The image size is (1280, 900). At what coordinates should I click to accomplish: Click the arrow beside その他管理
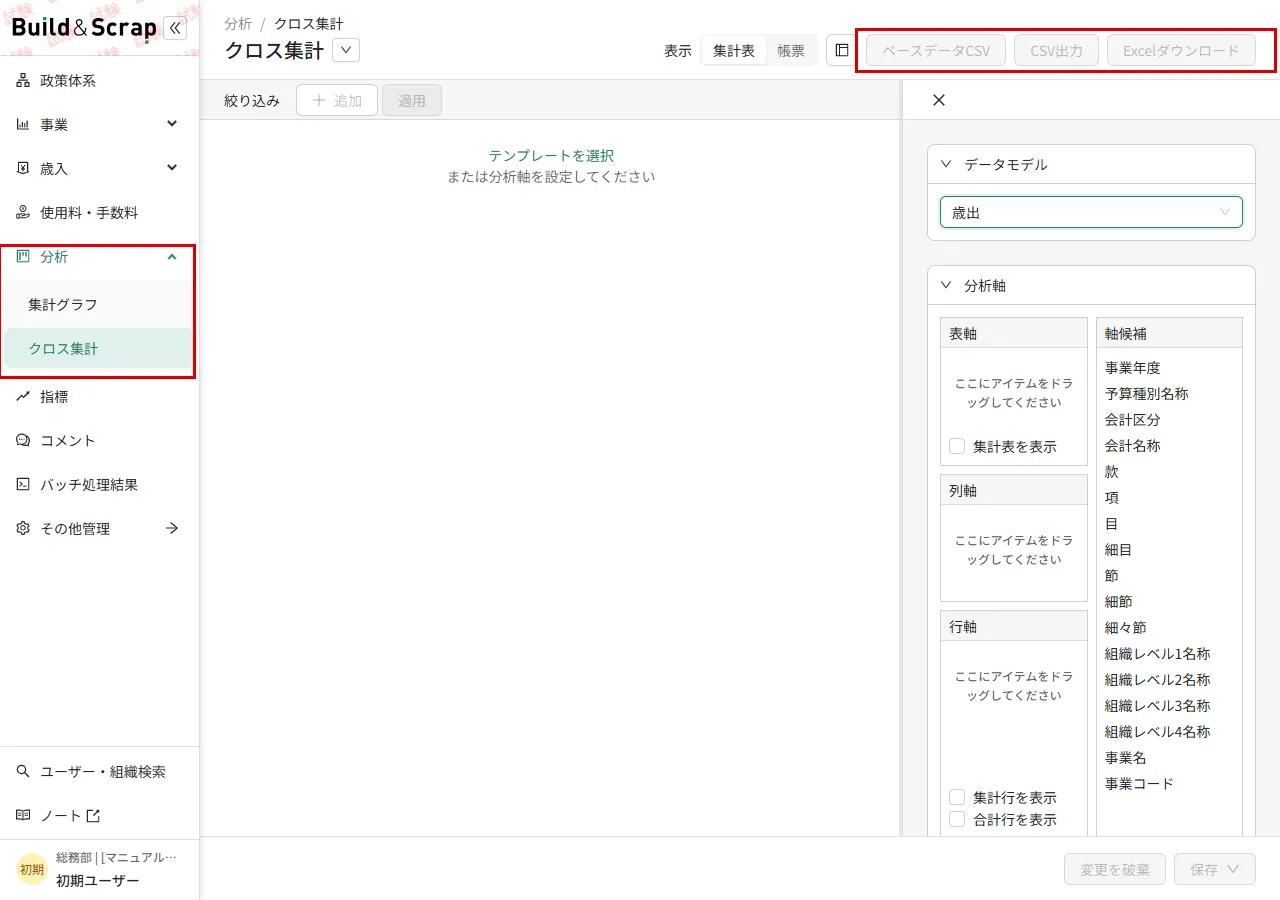coord(172,529)
